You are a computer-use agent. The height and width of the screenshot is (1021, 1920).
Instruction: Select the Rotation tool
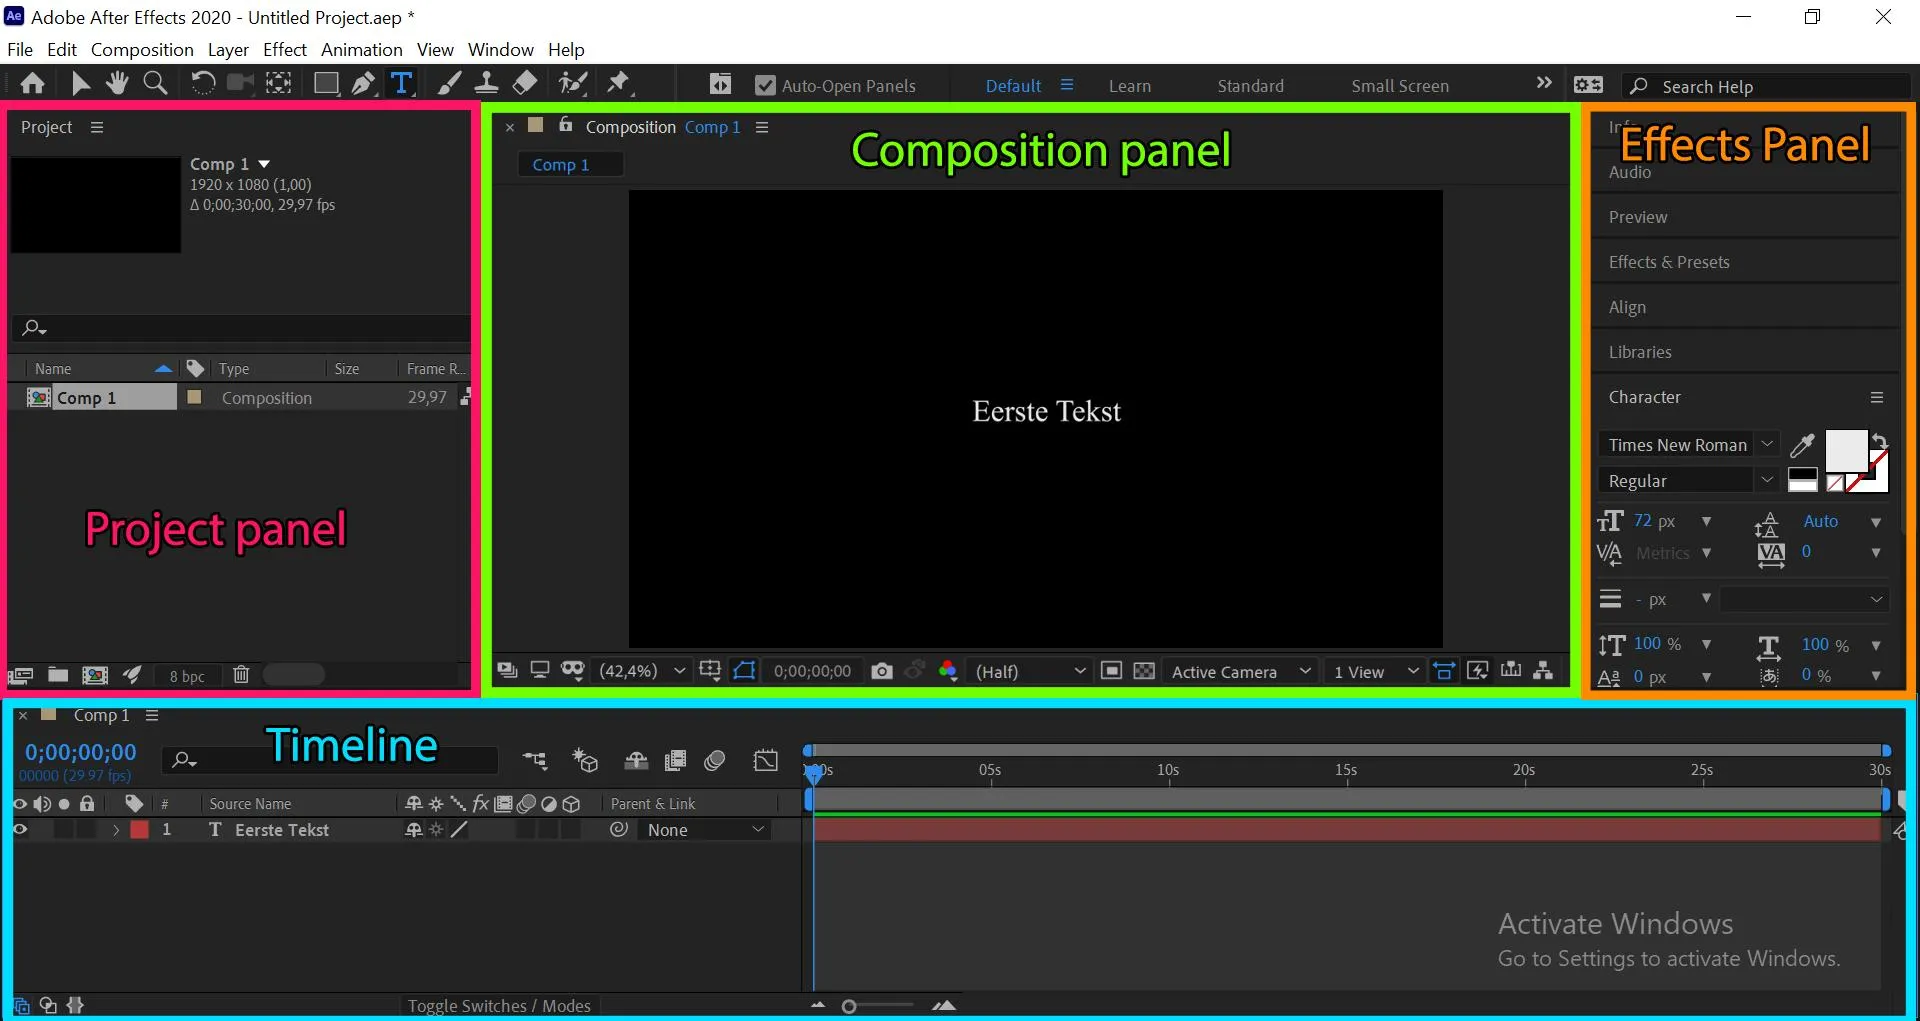202,84
